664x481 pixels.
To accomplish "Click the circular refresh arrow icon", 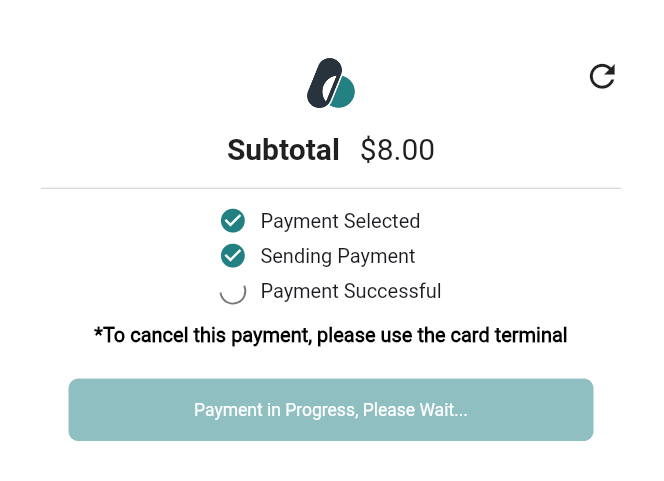I will [x=602, y=76].
